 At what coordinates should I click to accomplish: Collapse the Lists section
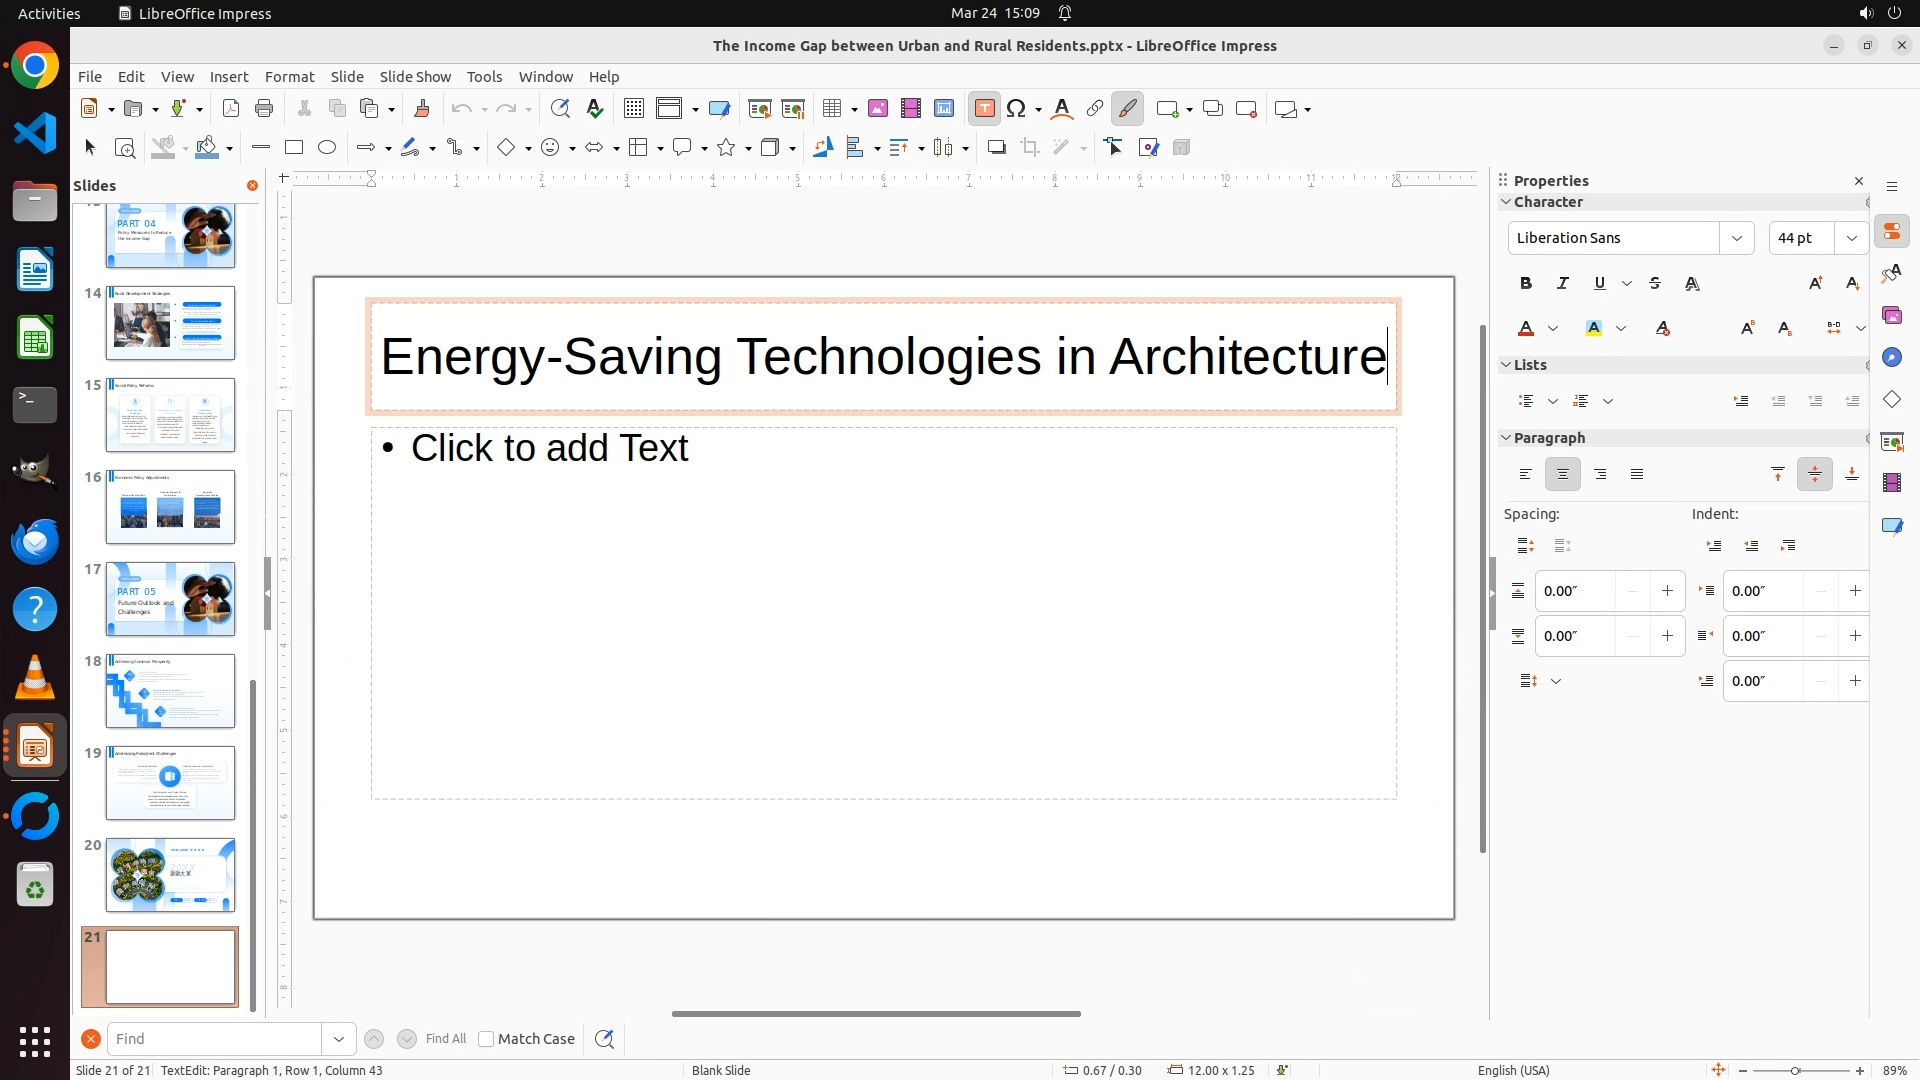coord(1506,365)
